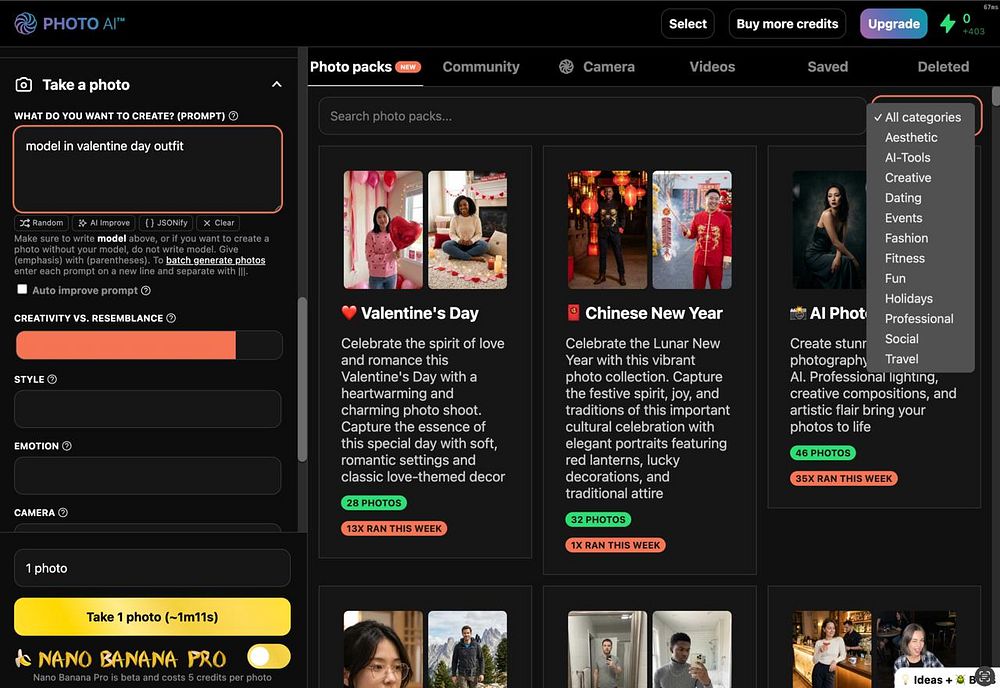Click the heart icon by Valentine's Day
1000x688 pixels.
pos(349,312)
